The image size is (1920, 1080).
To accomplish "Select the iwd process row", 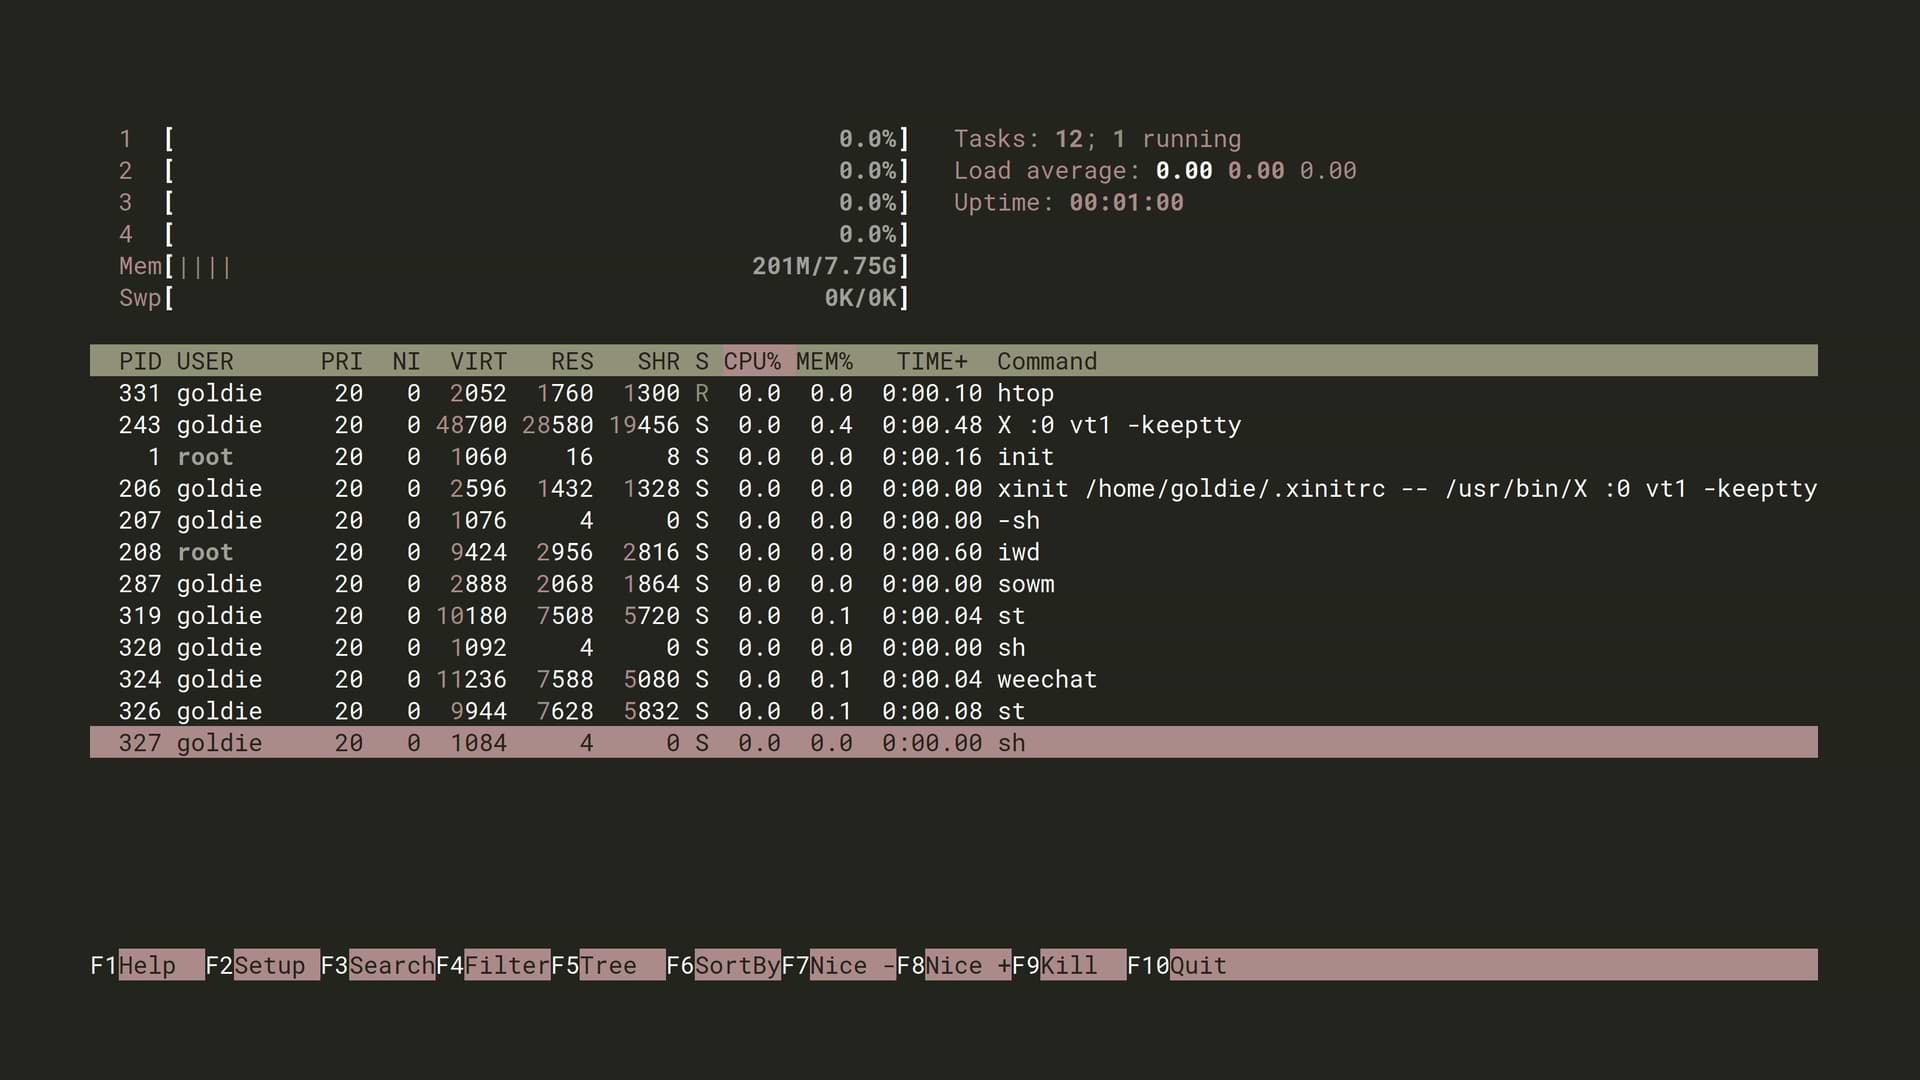I will 954,552.
